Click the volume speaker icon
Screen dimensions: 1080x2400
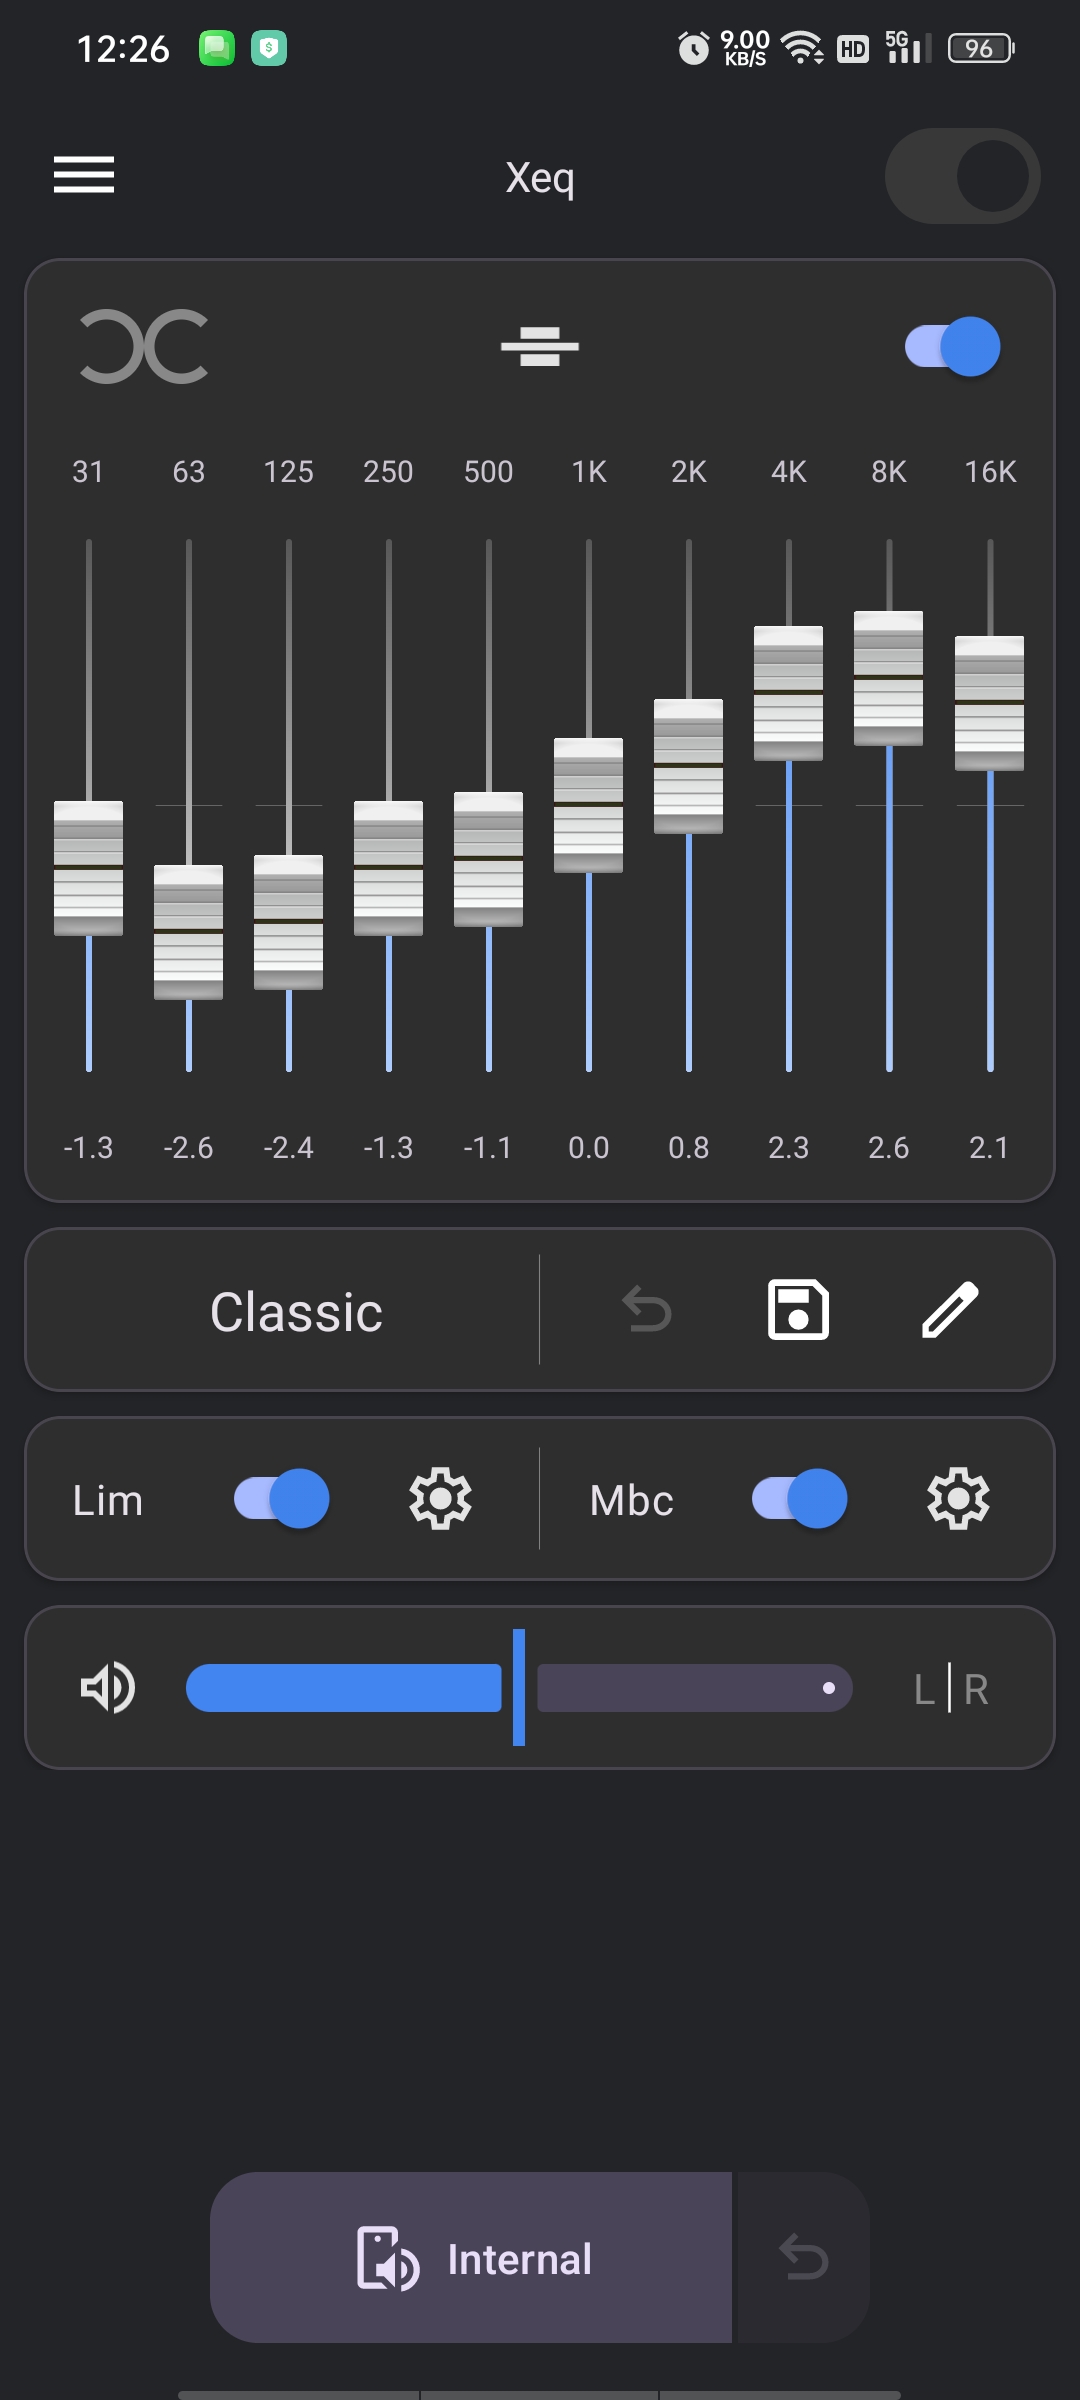tap(108, 1688)
